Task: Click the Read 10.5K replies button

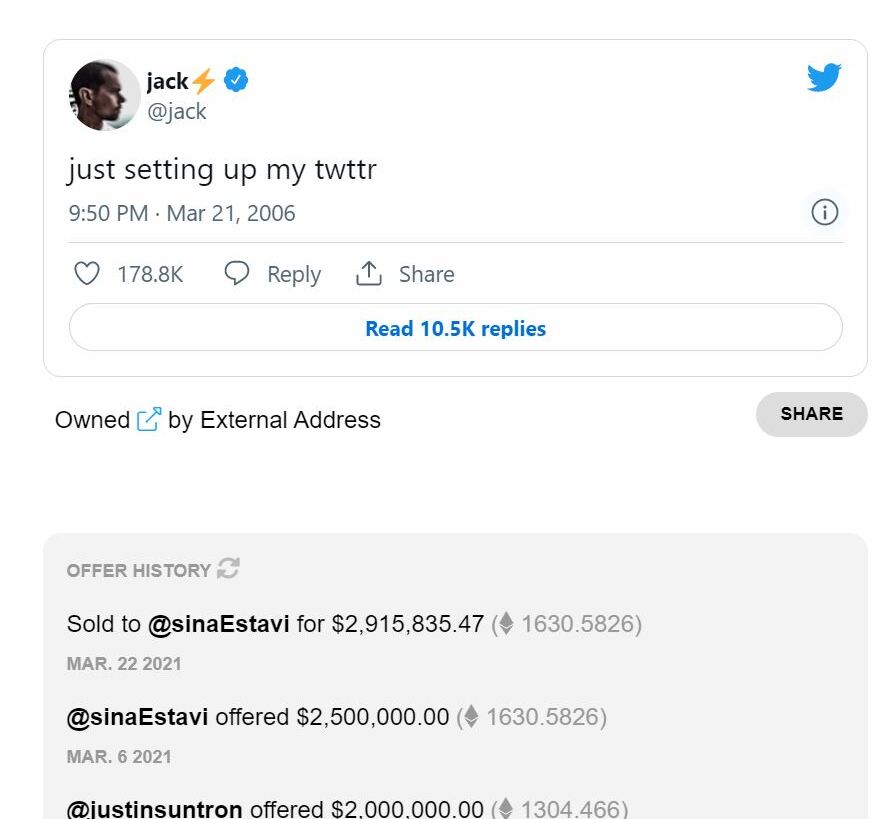Action: click(455, 328)
